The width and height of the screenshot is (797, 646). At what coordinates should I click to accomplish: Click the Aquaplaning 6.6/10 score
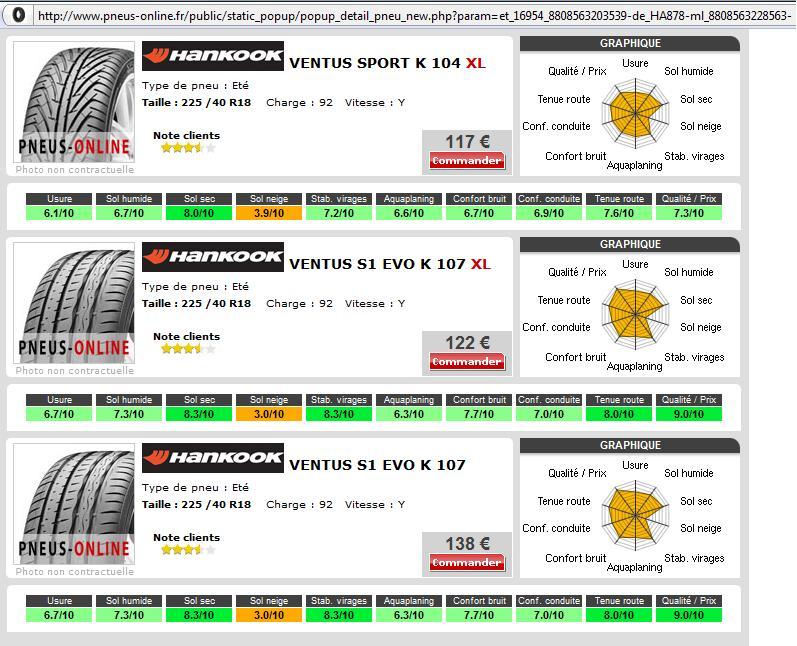(409, 213)
